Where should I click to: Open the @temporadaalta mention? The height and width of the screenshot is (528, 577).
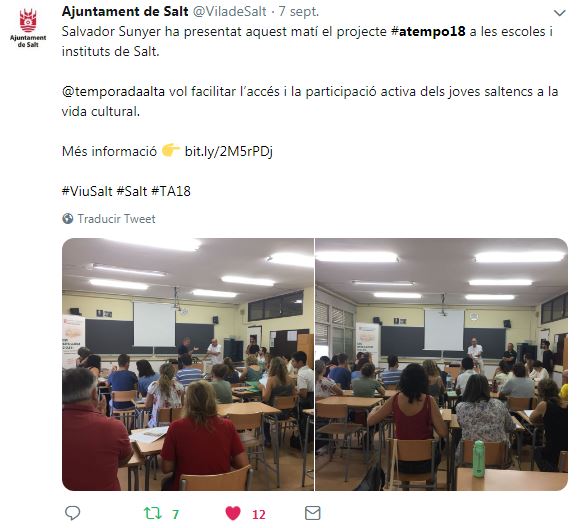click(x=113, y=92)
